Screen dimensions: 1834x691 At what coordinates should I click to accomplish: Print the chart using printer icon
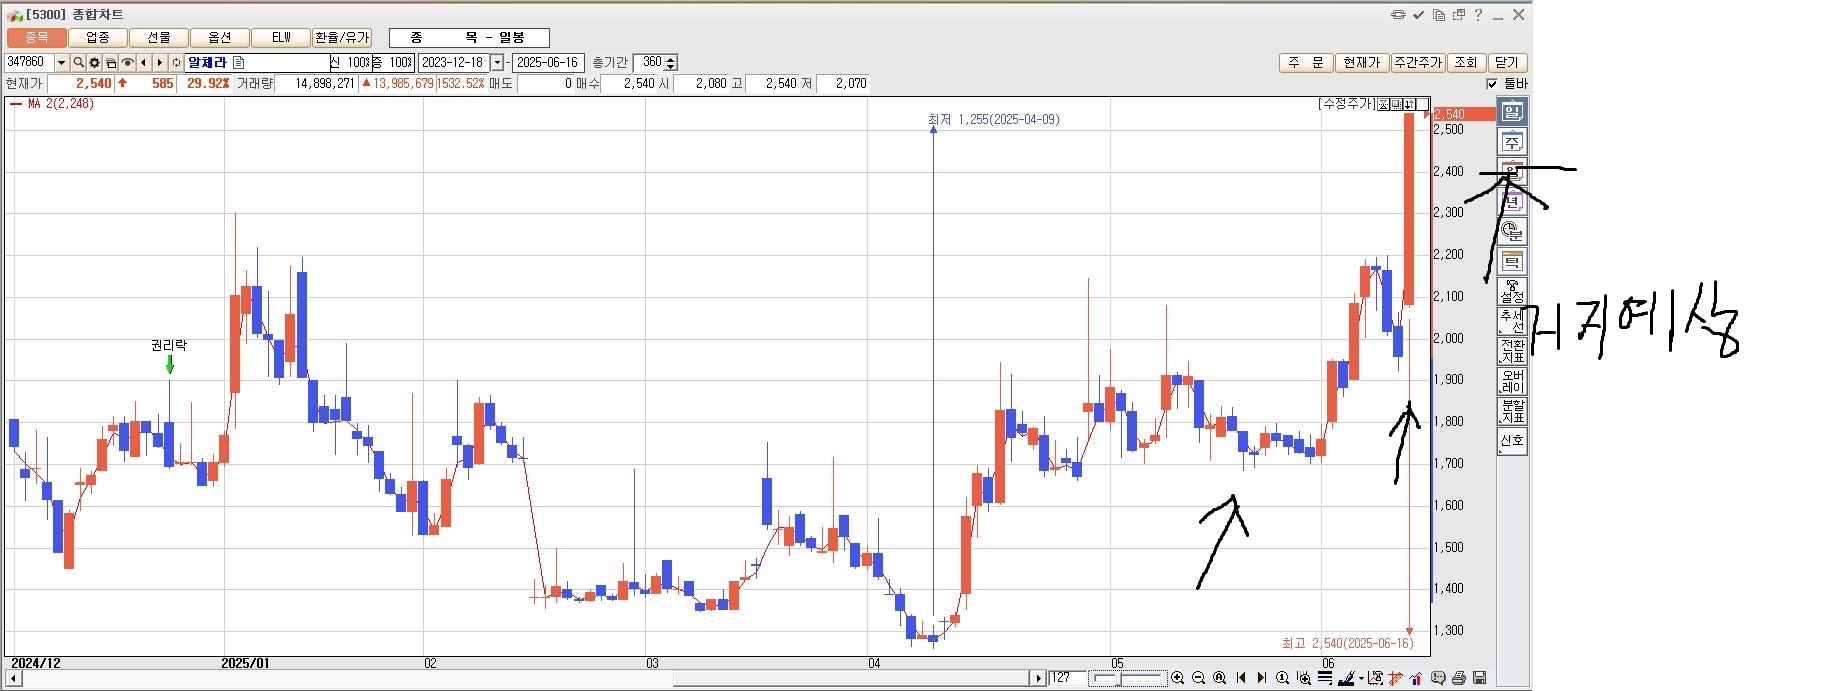click(1459, 678)
